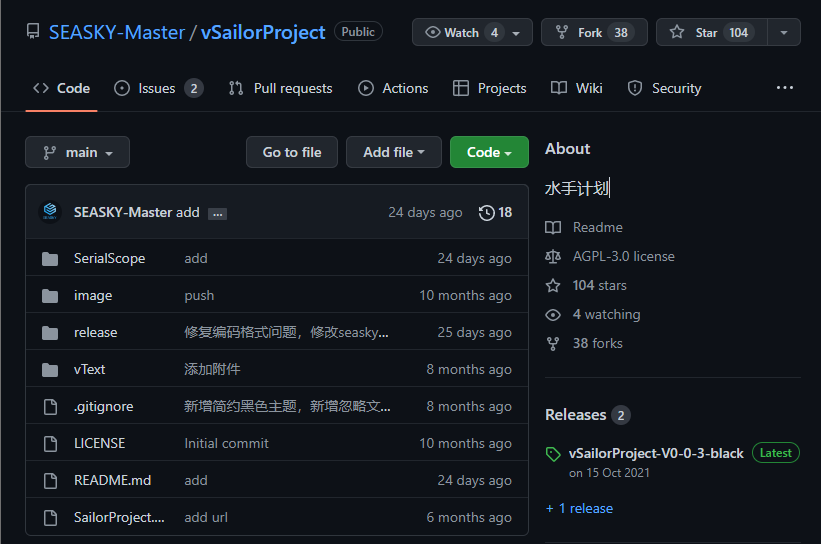
Task: Open the 'add url' commit message
Action: (206, 518)
